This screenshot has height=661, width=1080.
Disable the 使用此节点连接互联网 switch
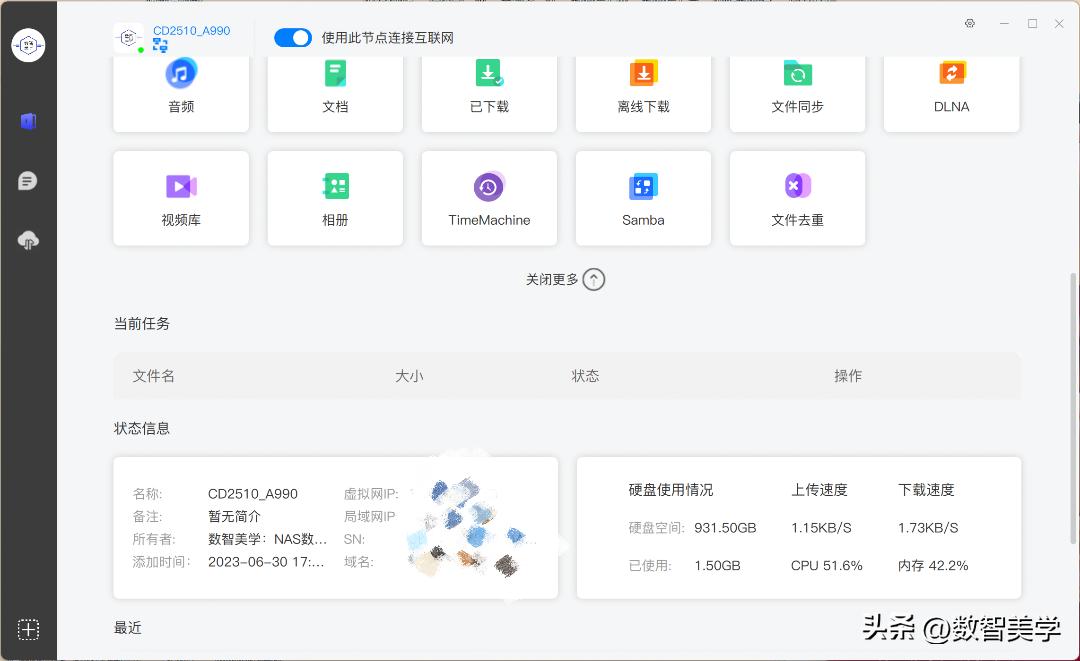(293, 37)
